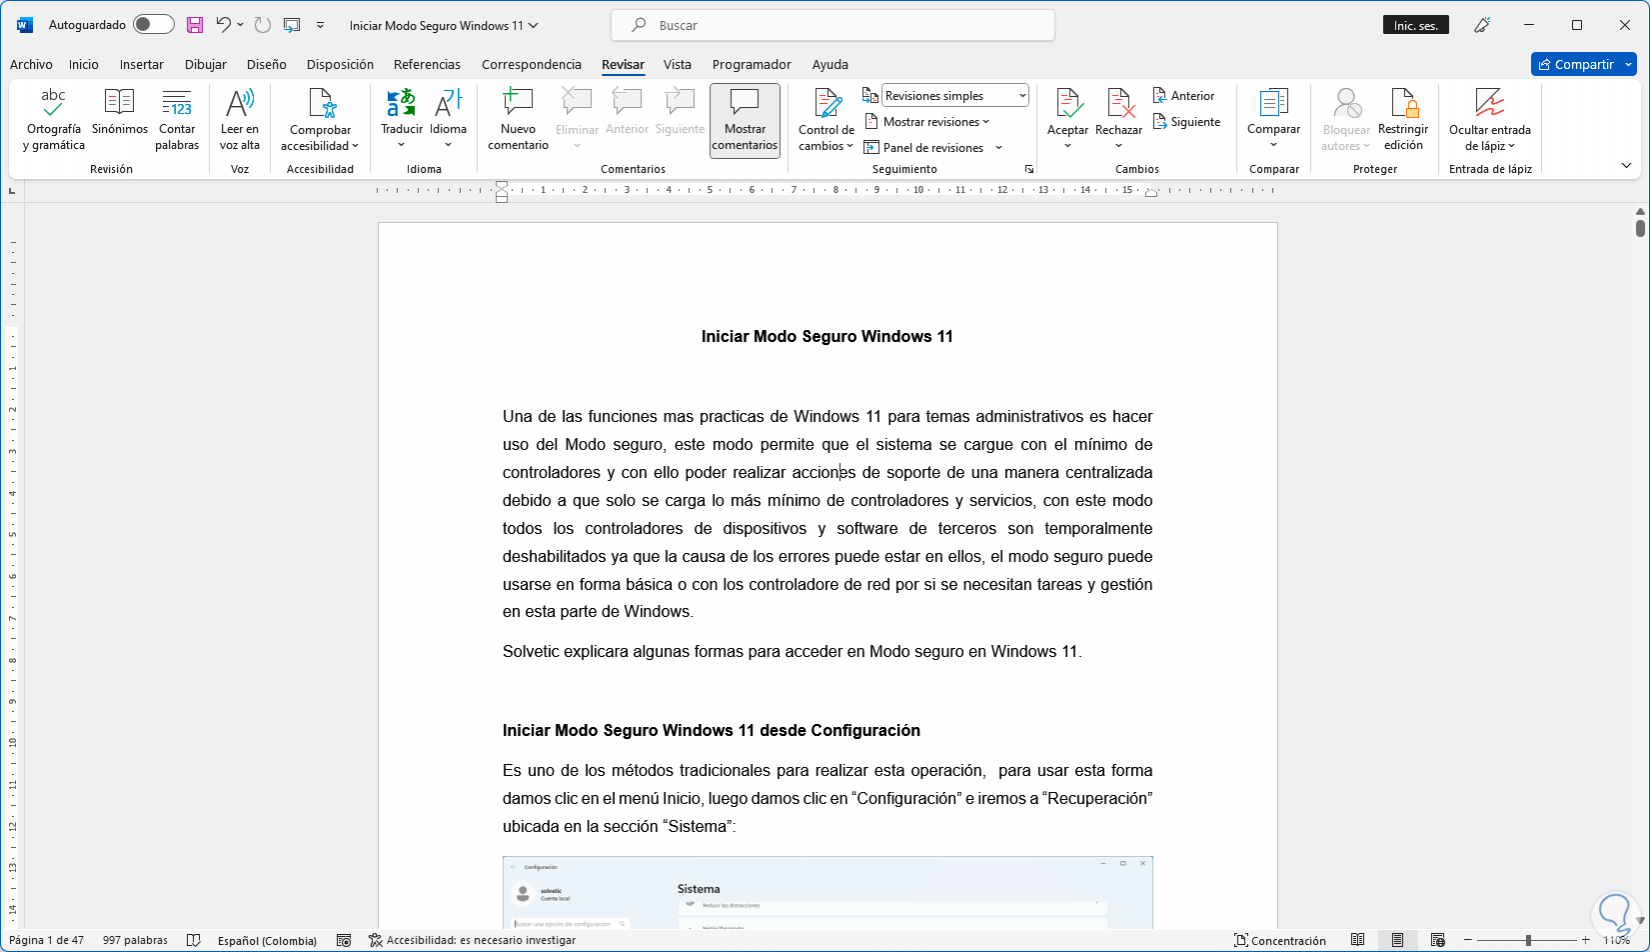Expand the document title dropdown

click(533, 25)
